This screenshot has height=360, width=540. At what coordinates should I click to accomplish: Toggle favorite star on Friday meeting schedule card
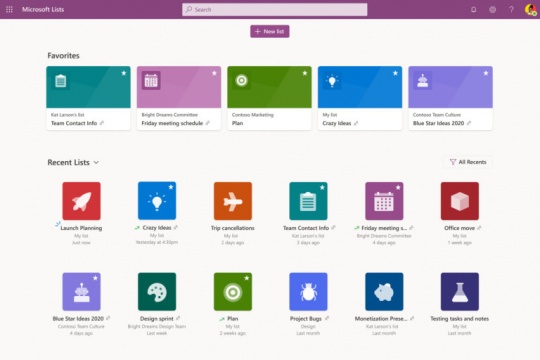pyautogui.click(x=214, y=73)
